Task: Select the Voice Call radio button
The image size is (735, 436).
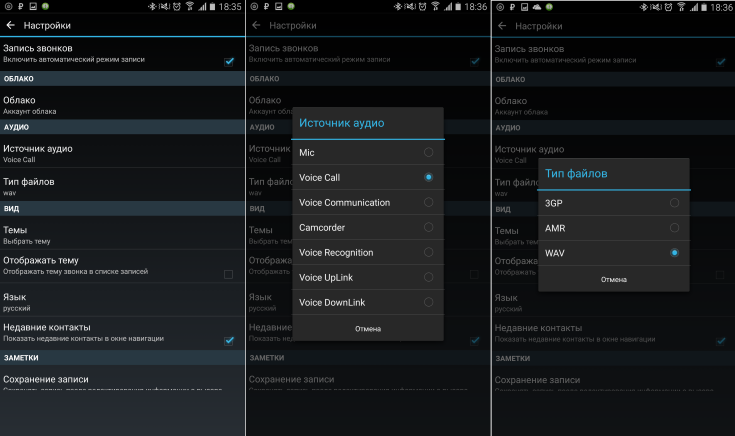Action: (x=428, y=177)
